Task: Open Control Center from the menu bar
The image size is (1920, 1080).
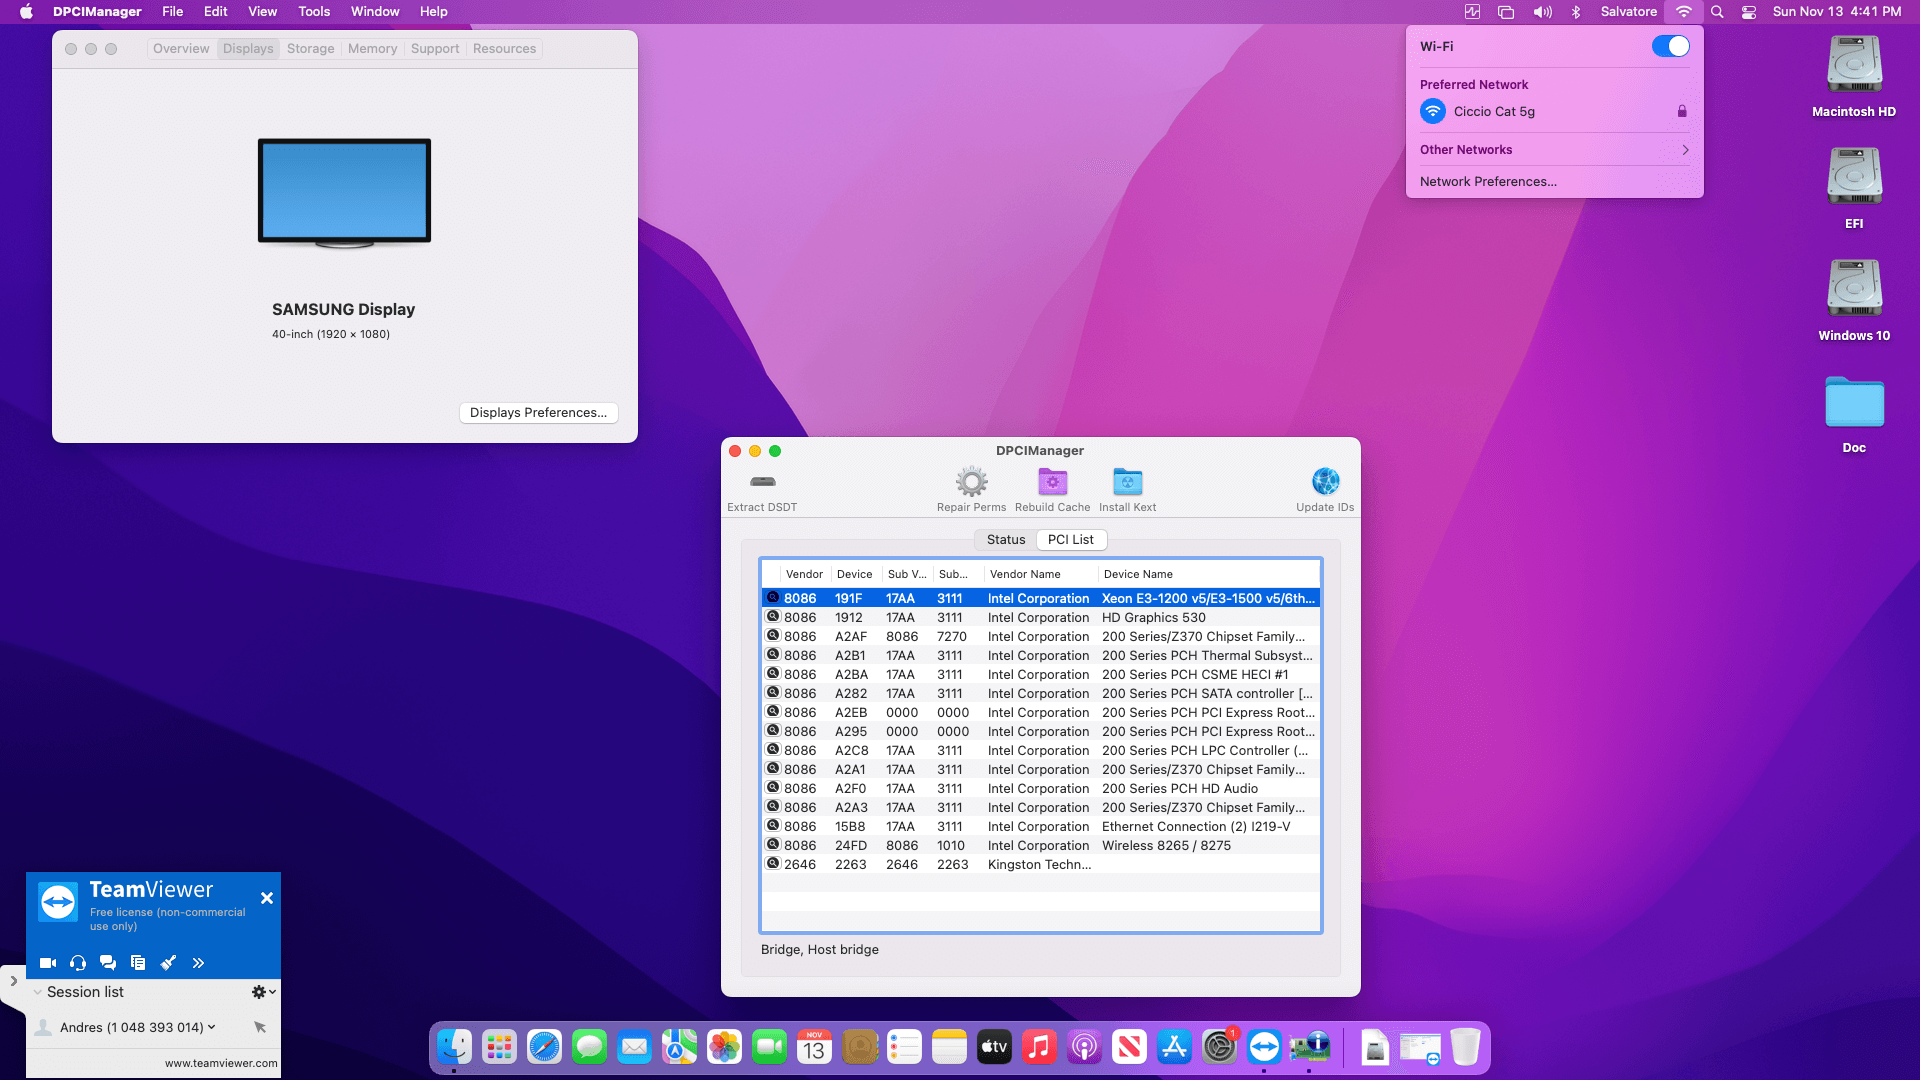Action: click(1749, 12)
